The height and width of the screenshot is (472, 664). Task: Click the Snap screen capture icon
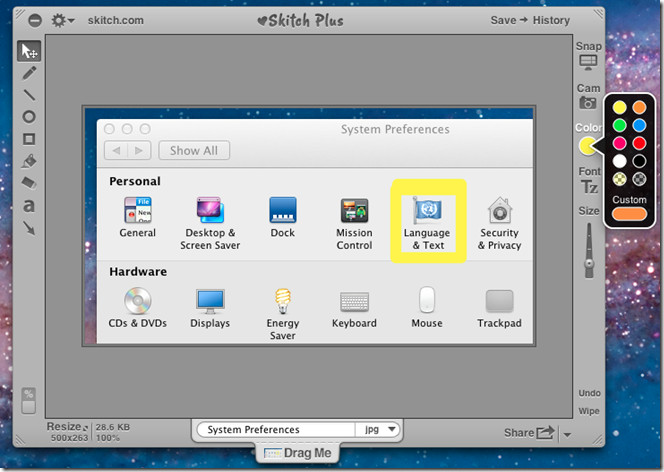(588, 62)
